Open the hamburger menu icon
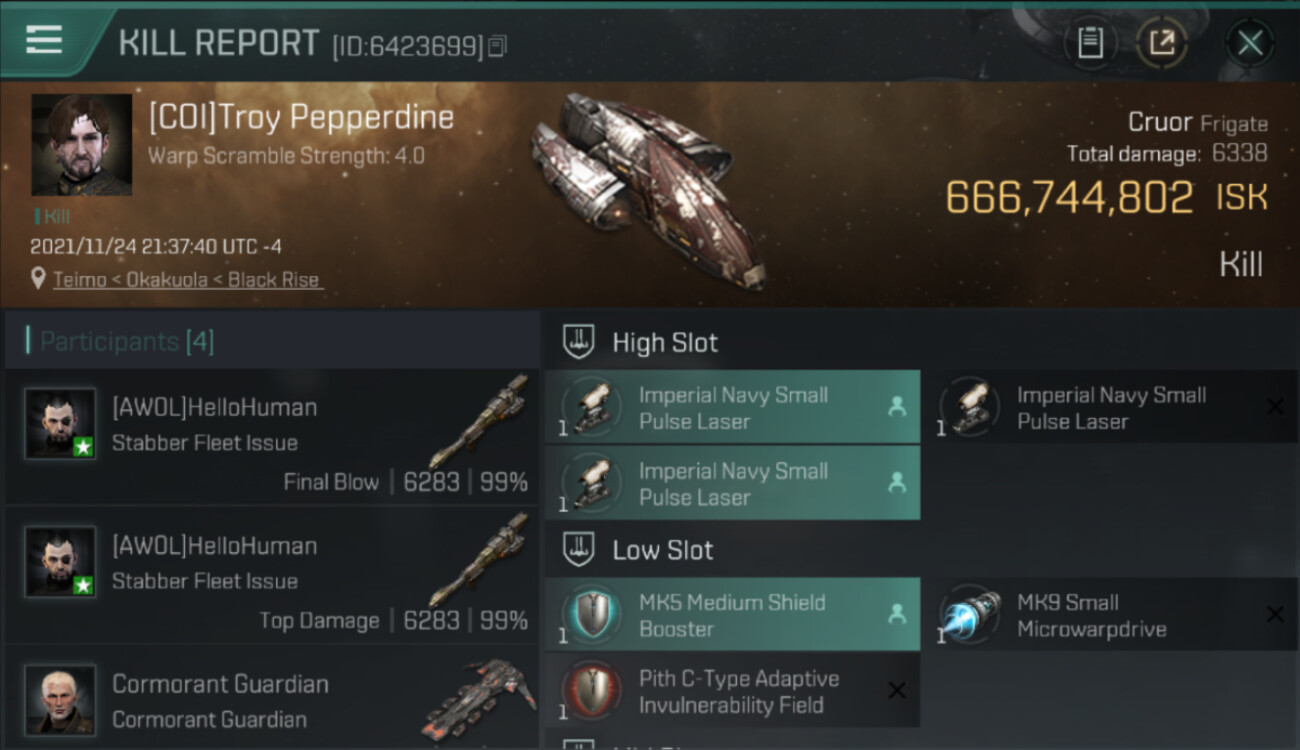 point(44,40)
